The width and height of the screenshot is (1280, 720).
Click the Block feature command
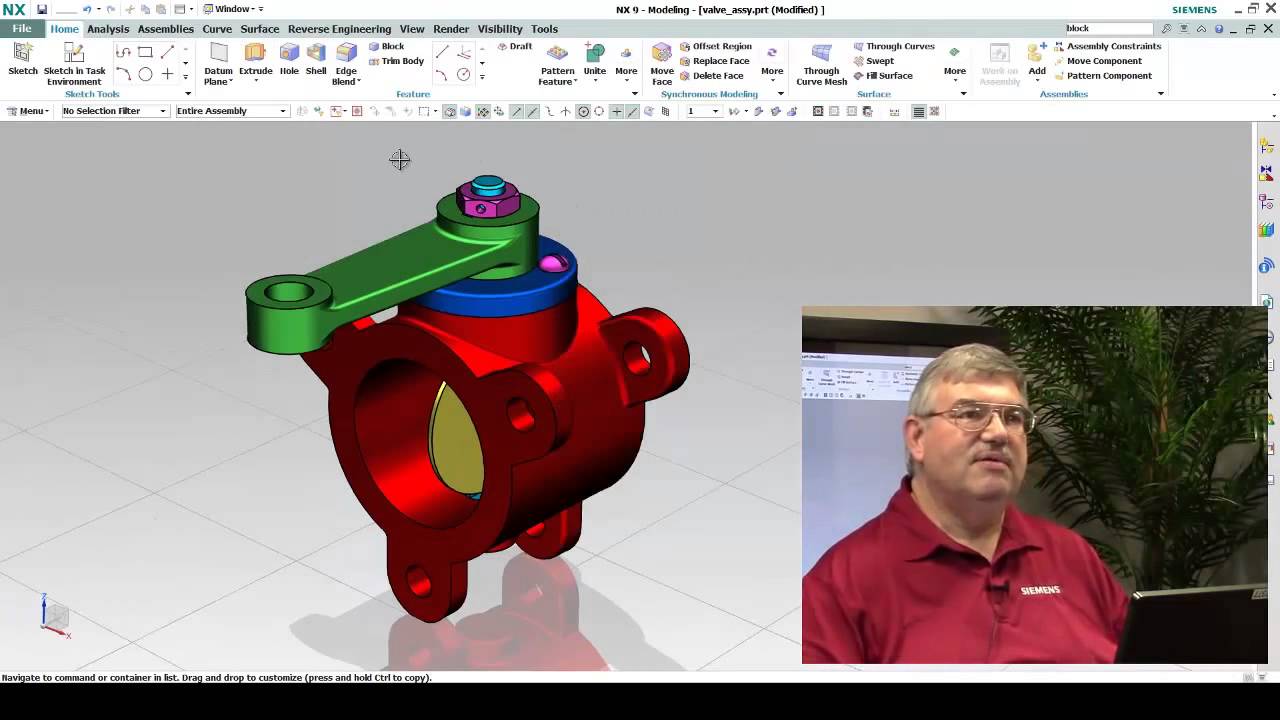coord(386,46)
